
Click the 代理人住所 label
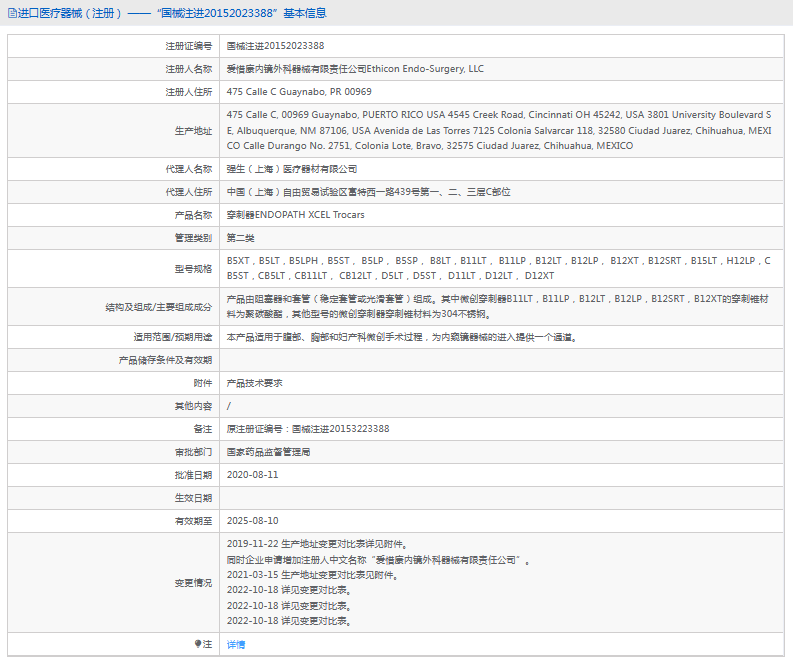[189, 192]
